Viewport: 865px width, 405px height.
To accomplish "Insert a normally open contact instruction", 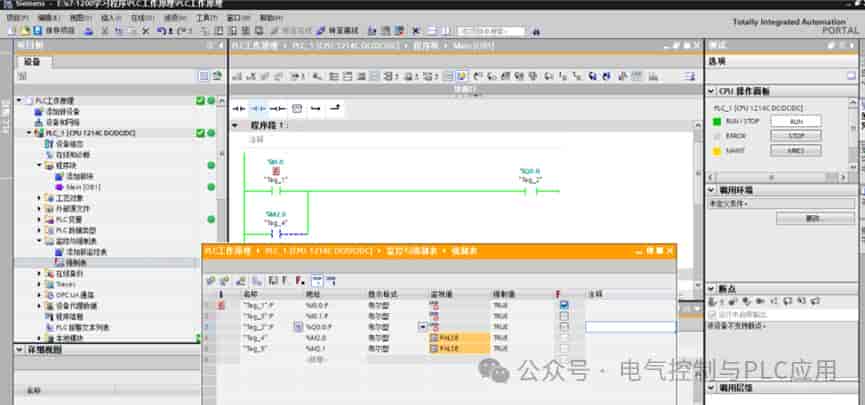I will coord(239,109).
